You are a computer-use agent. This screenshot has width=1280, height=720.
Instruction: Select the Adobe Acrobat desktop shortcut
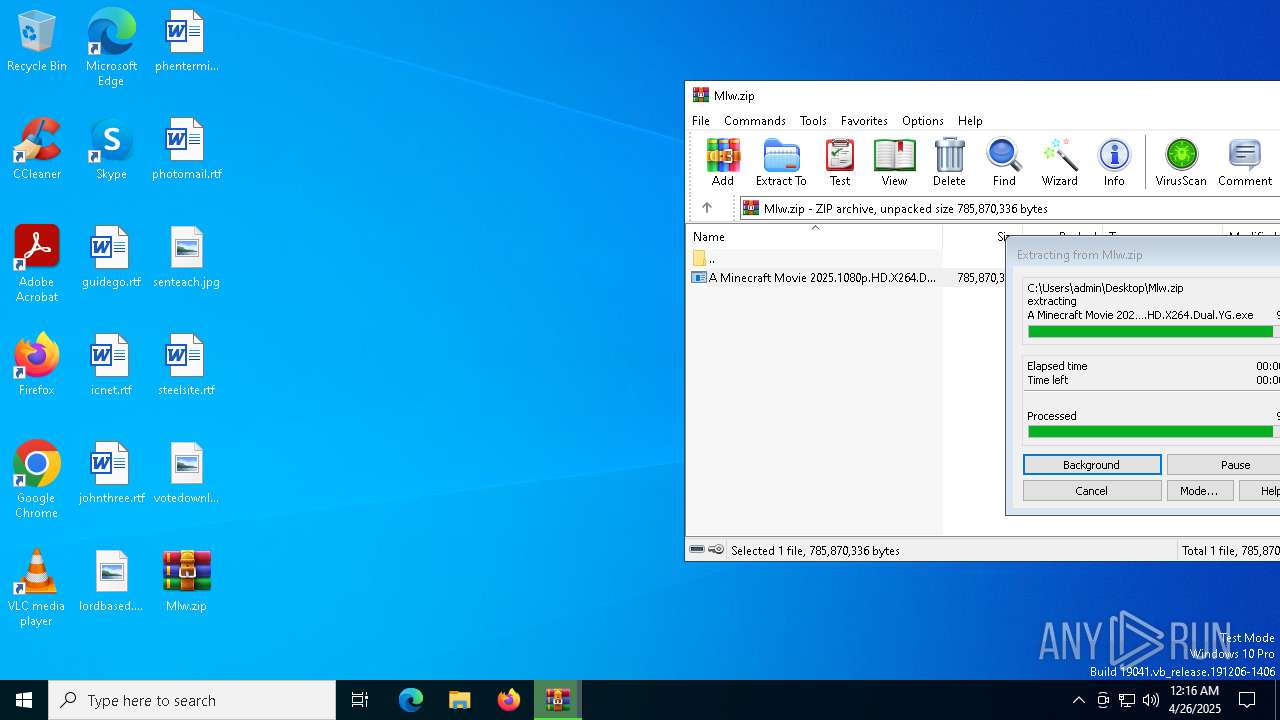coord(37,264)
